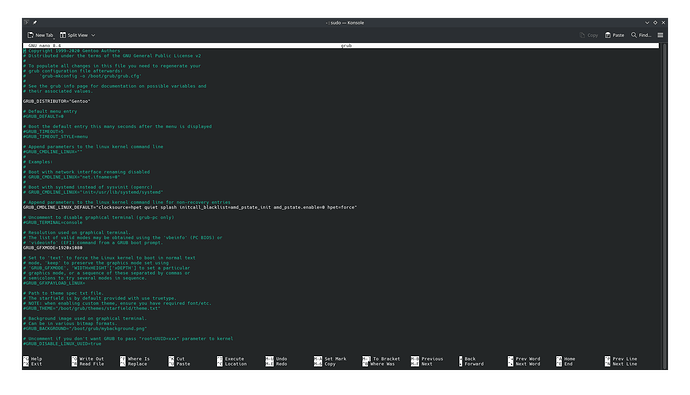This screenshot has height=395, width=690.
Task: Open the Find search tool
Action: coord(641,35)
